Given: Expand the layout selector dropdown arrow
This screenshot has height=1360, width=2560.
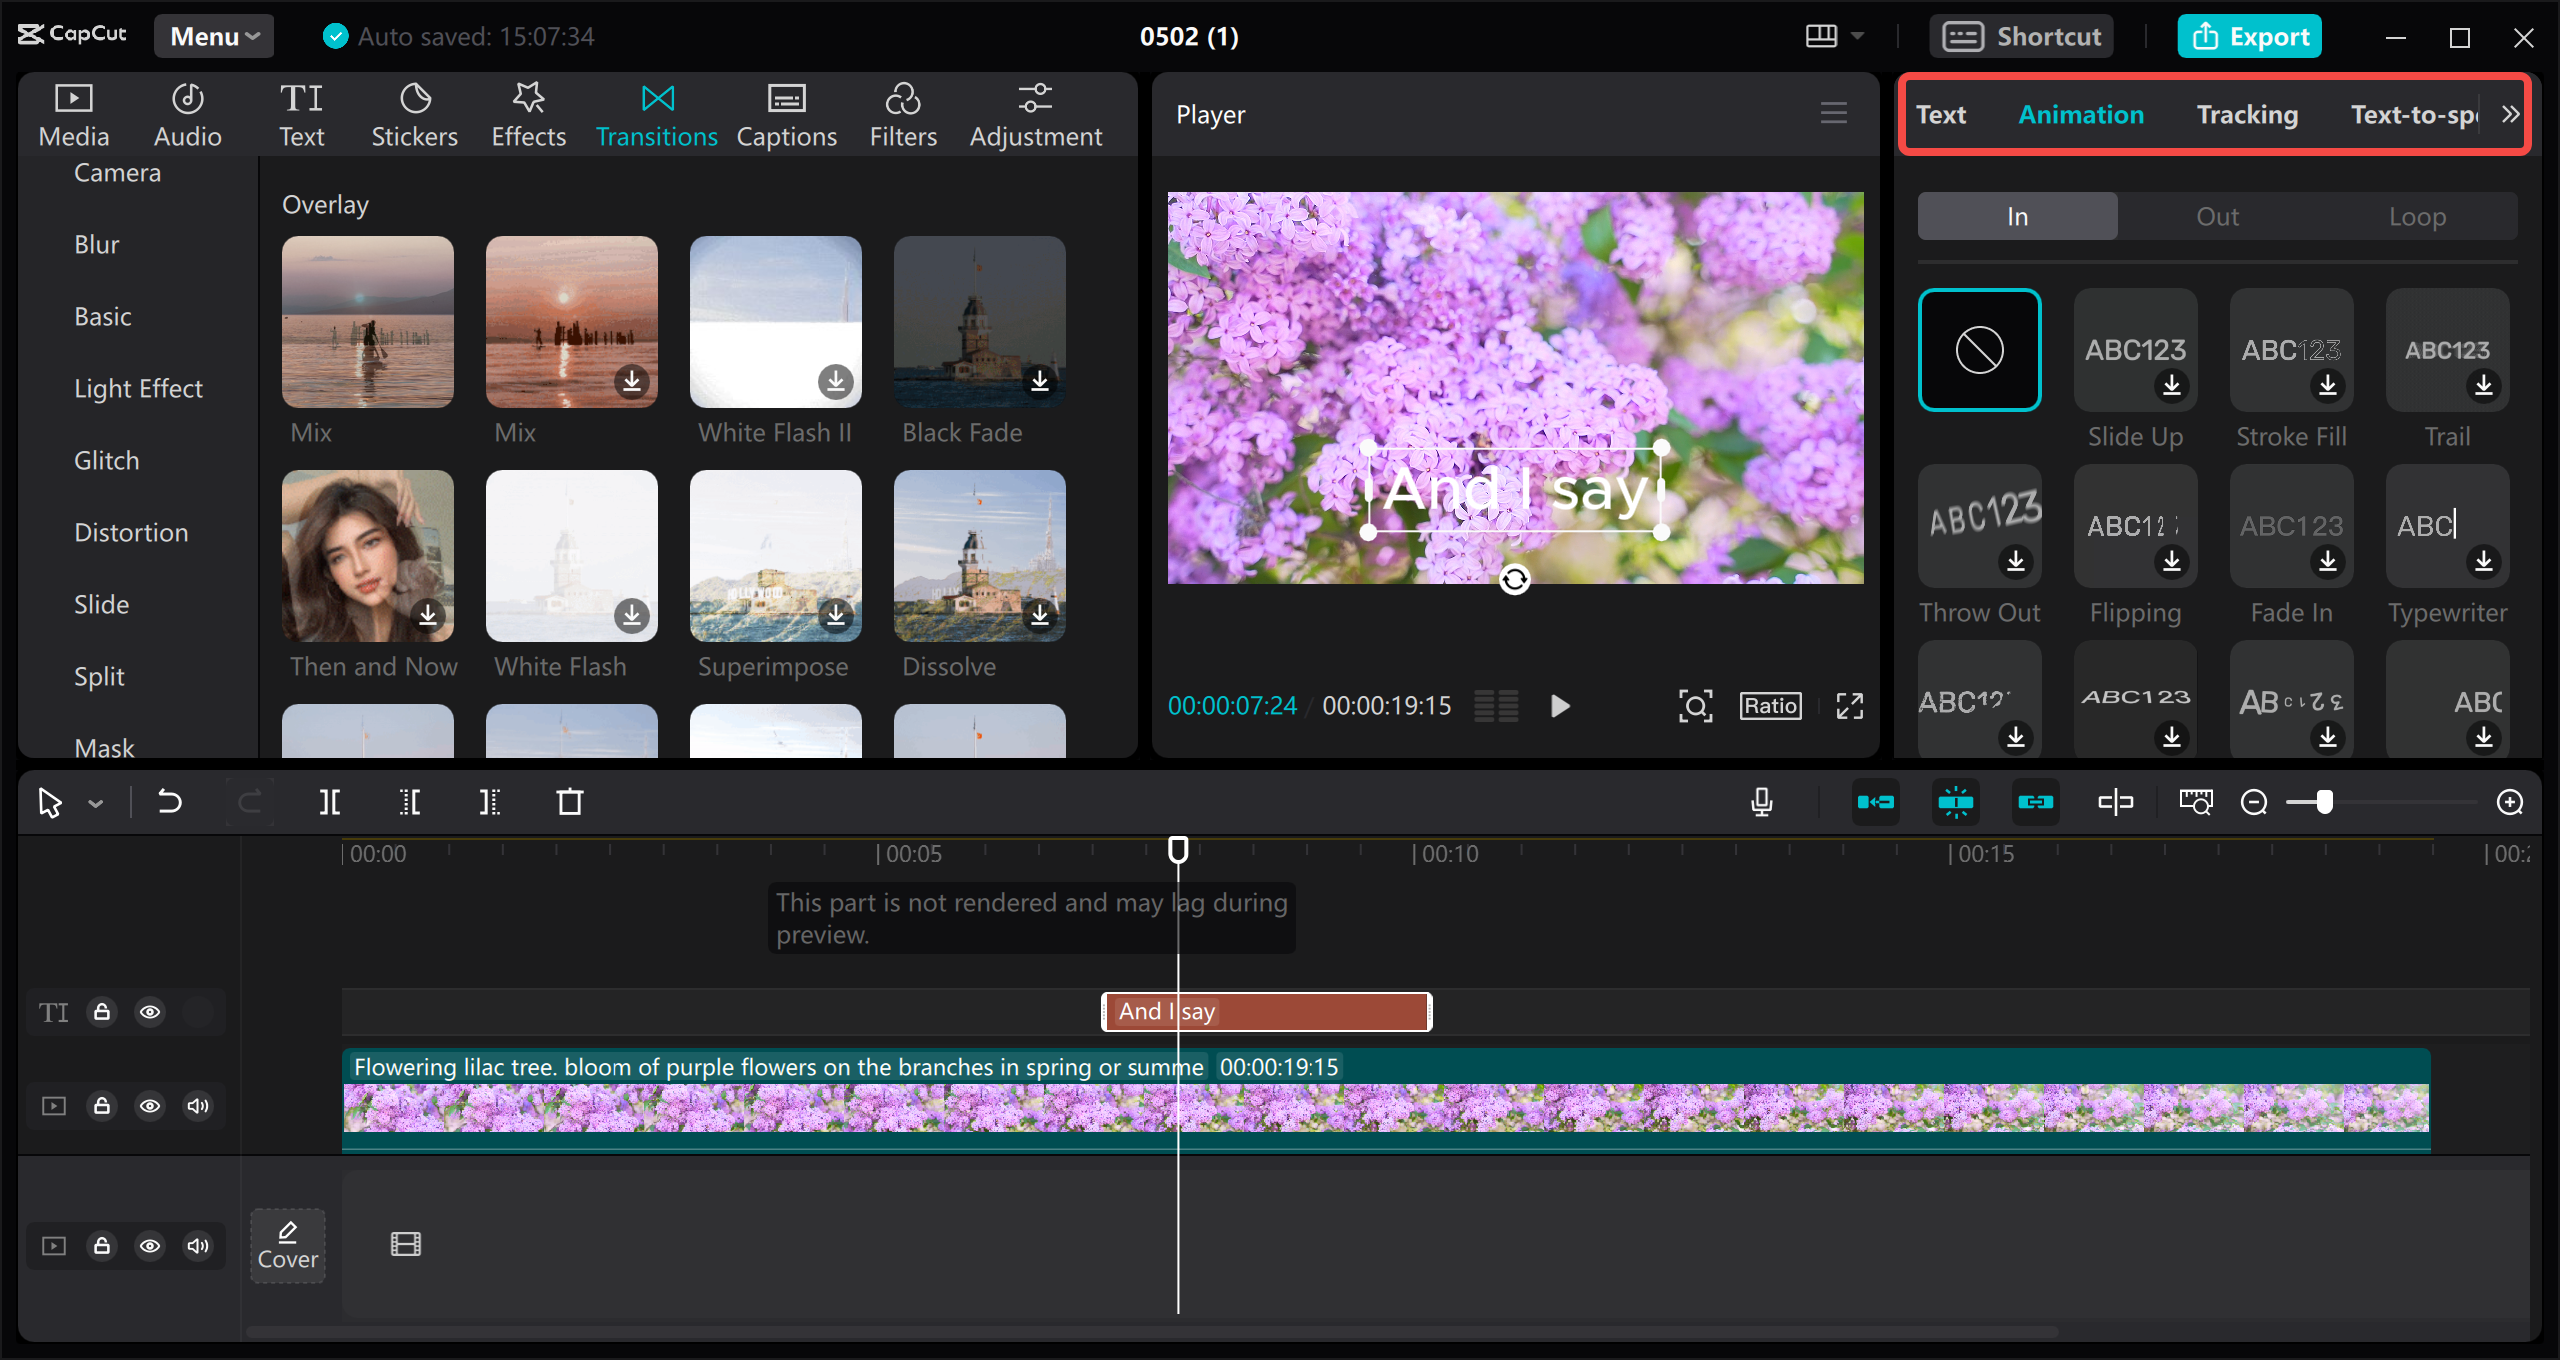Looking at the screenshot, I should [1857, 36].
